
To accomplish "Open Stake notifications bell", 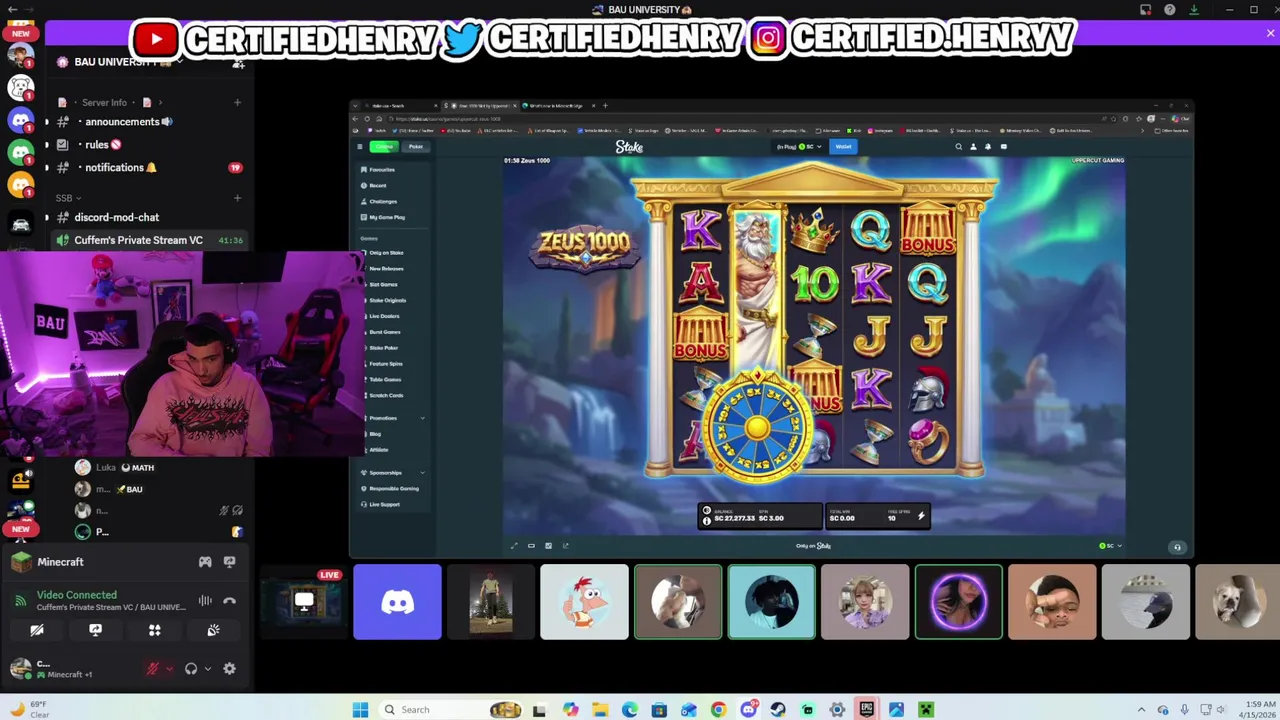I will [988, 147].
